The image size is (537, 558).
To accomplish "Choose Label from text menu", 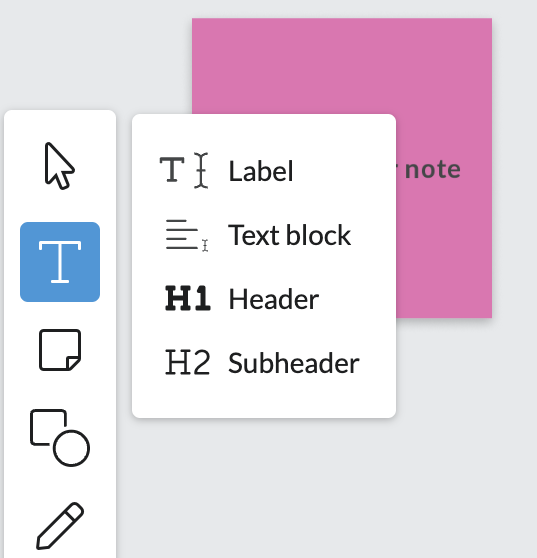I will 261,171.
